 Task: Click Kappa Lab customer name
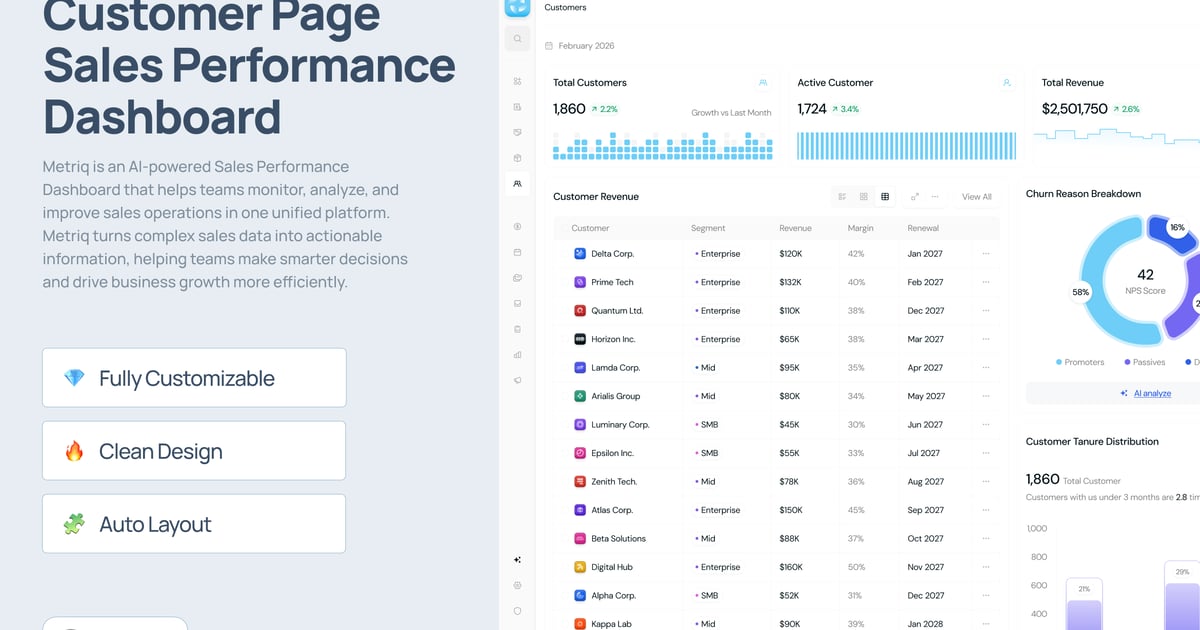coord(611,624)
